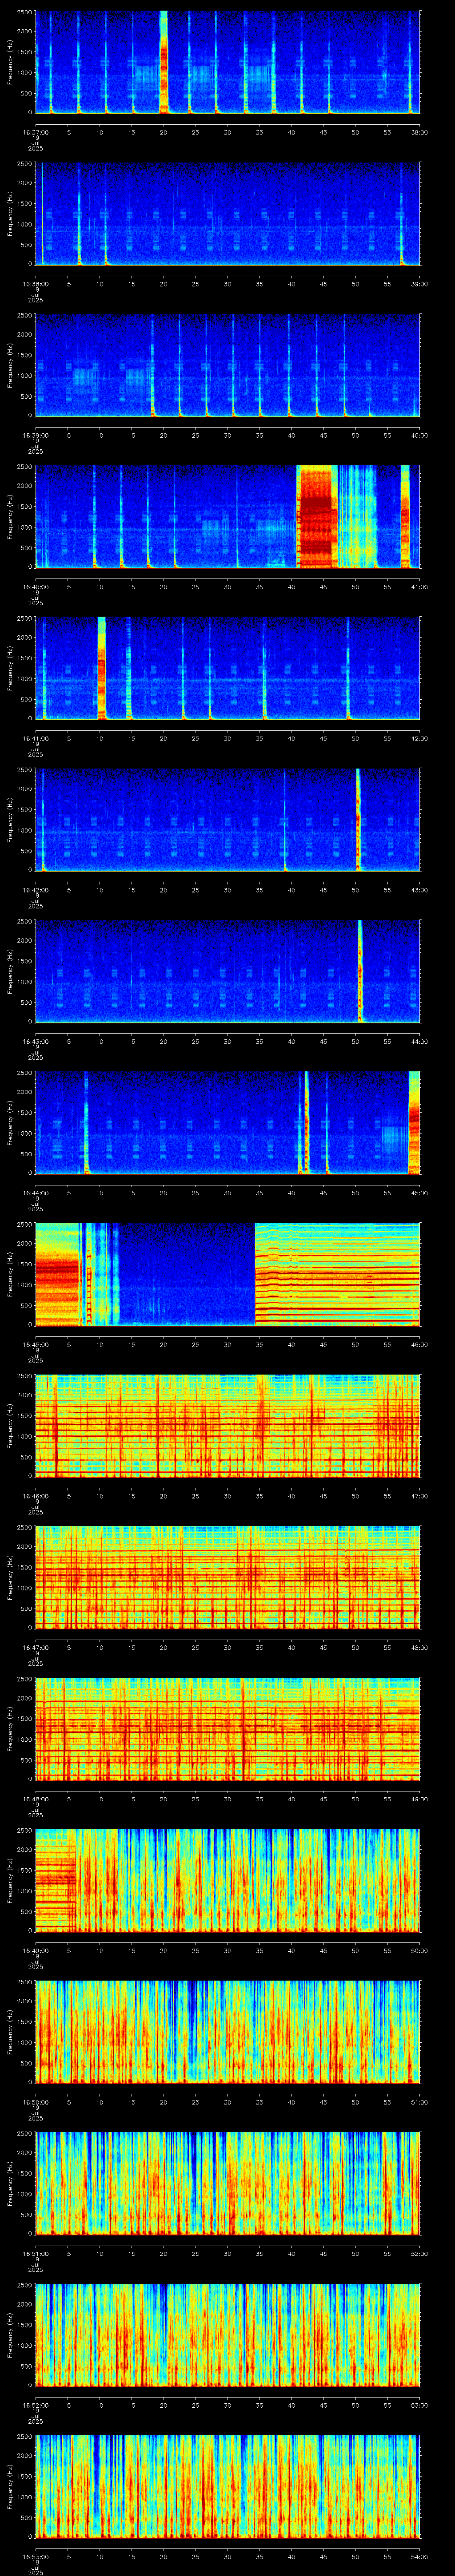The image size is (455, 2576).
Task: Select the spectrogram panel starting at 16:41:00
Action: click(228, 668)
